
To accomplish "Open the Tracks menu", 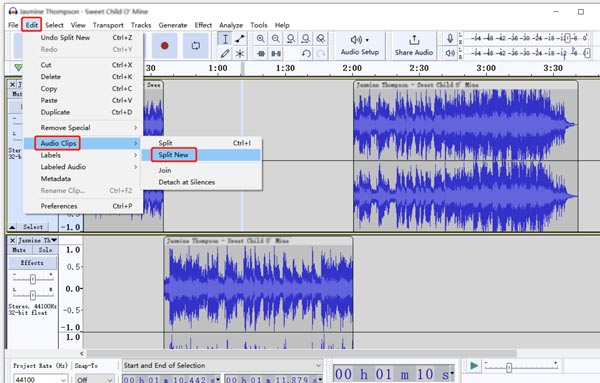I will pos(141,25).
